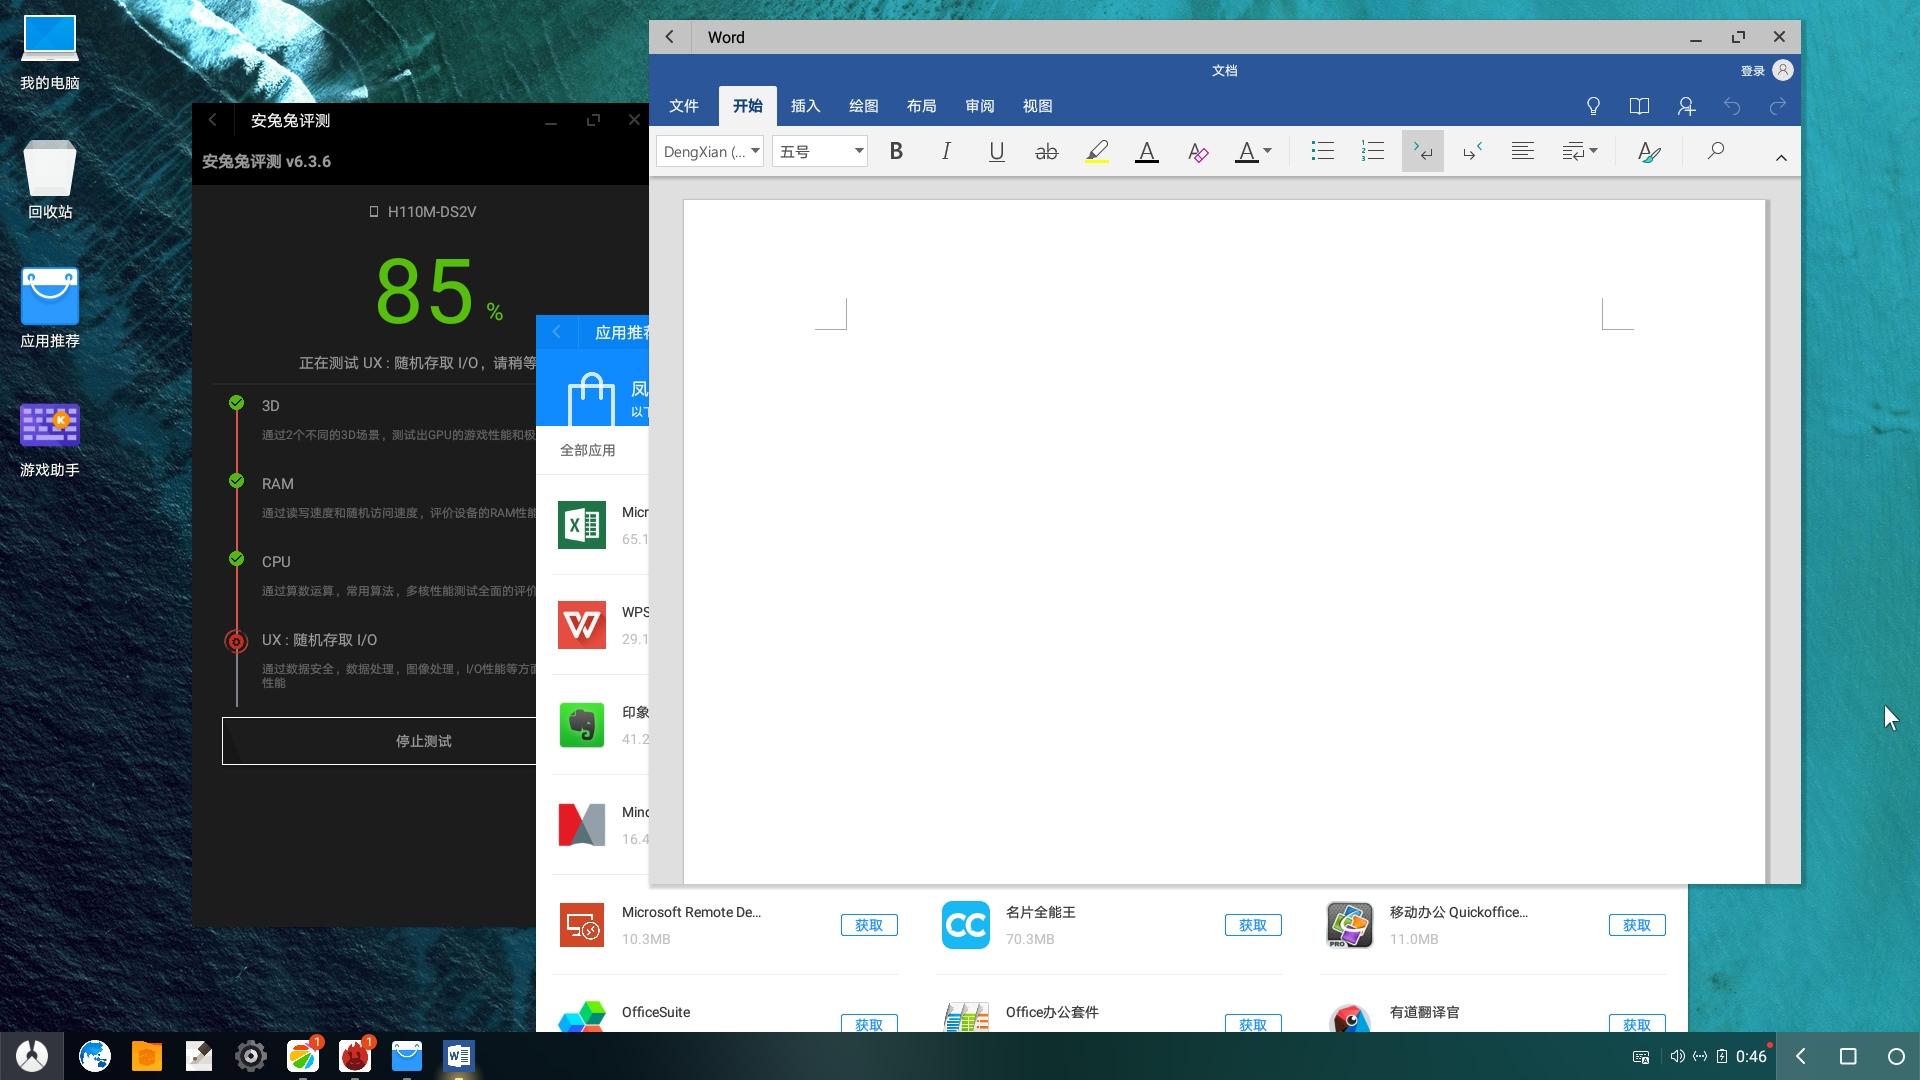Click the Undo arrow in Word
Screen dimensions: 1920x1080
point(1732,106)
